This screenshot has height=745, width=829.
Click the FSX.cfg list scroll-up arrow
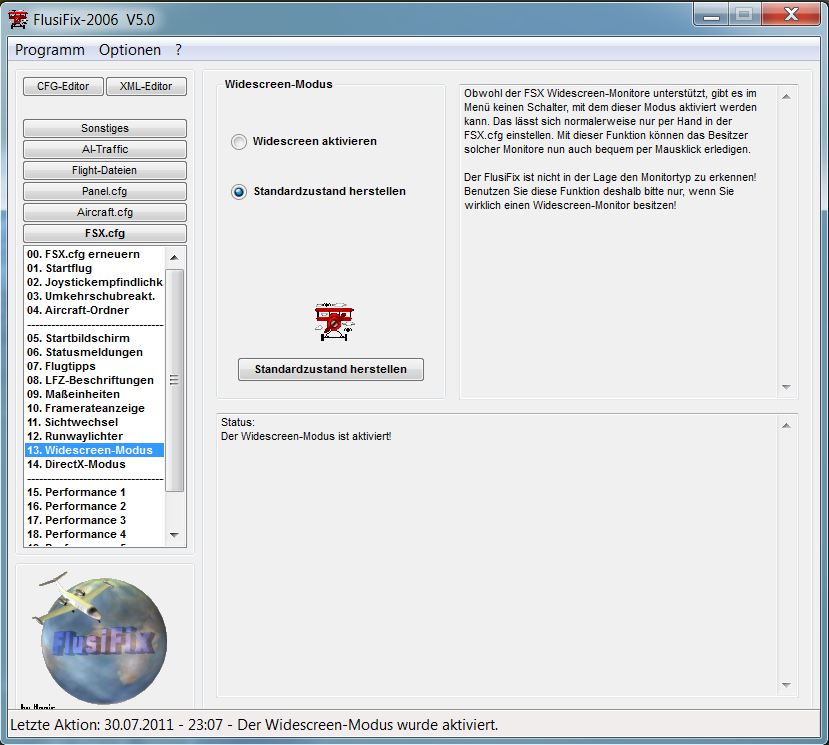(174, 257)
